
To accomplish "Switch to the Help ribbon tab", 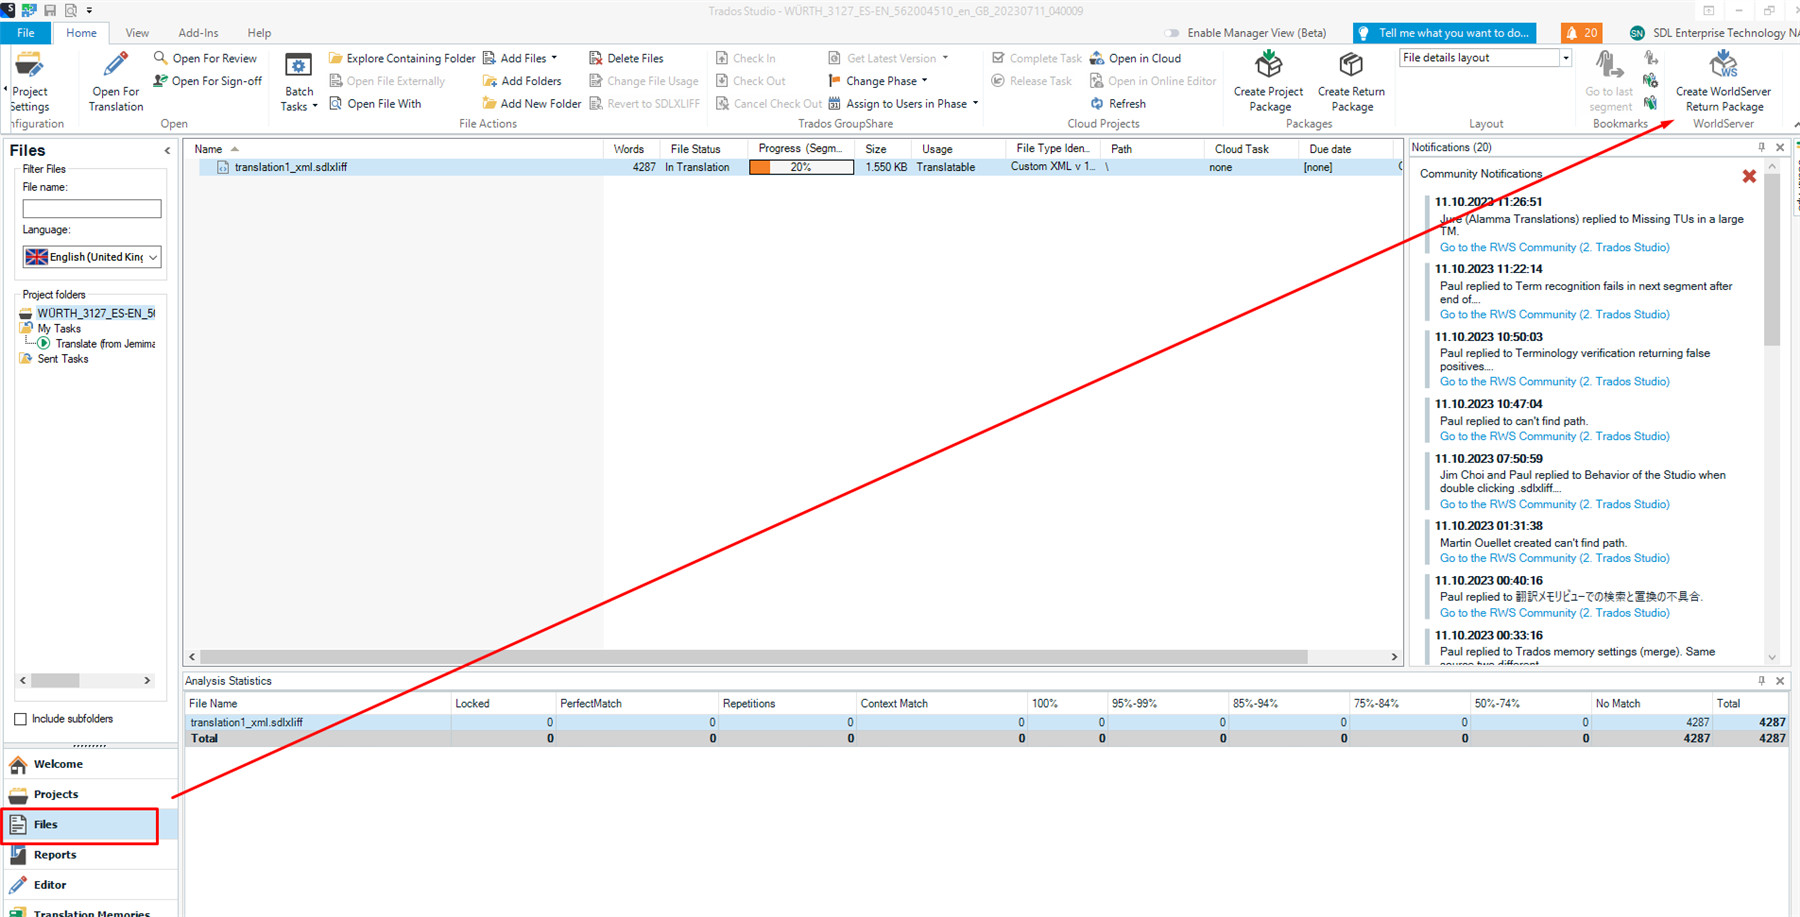I will pyautogui.click(x=259, y=33).
